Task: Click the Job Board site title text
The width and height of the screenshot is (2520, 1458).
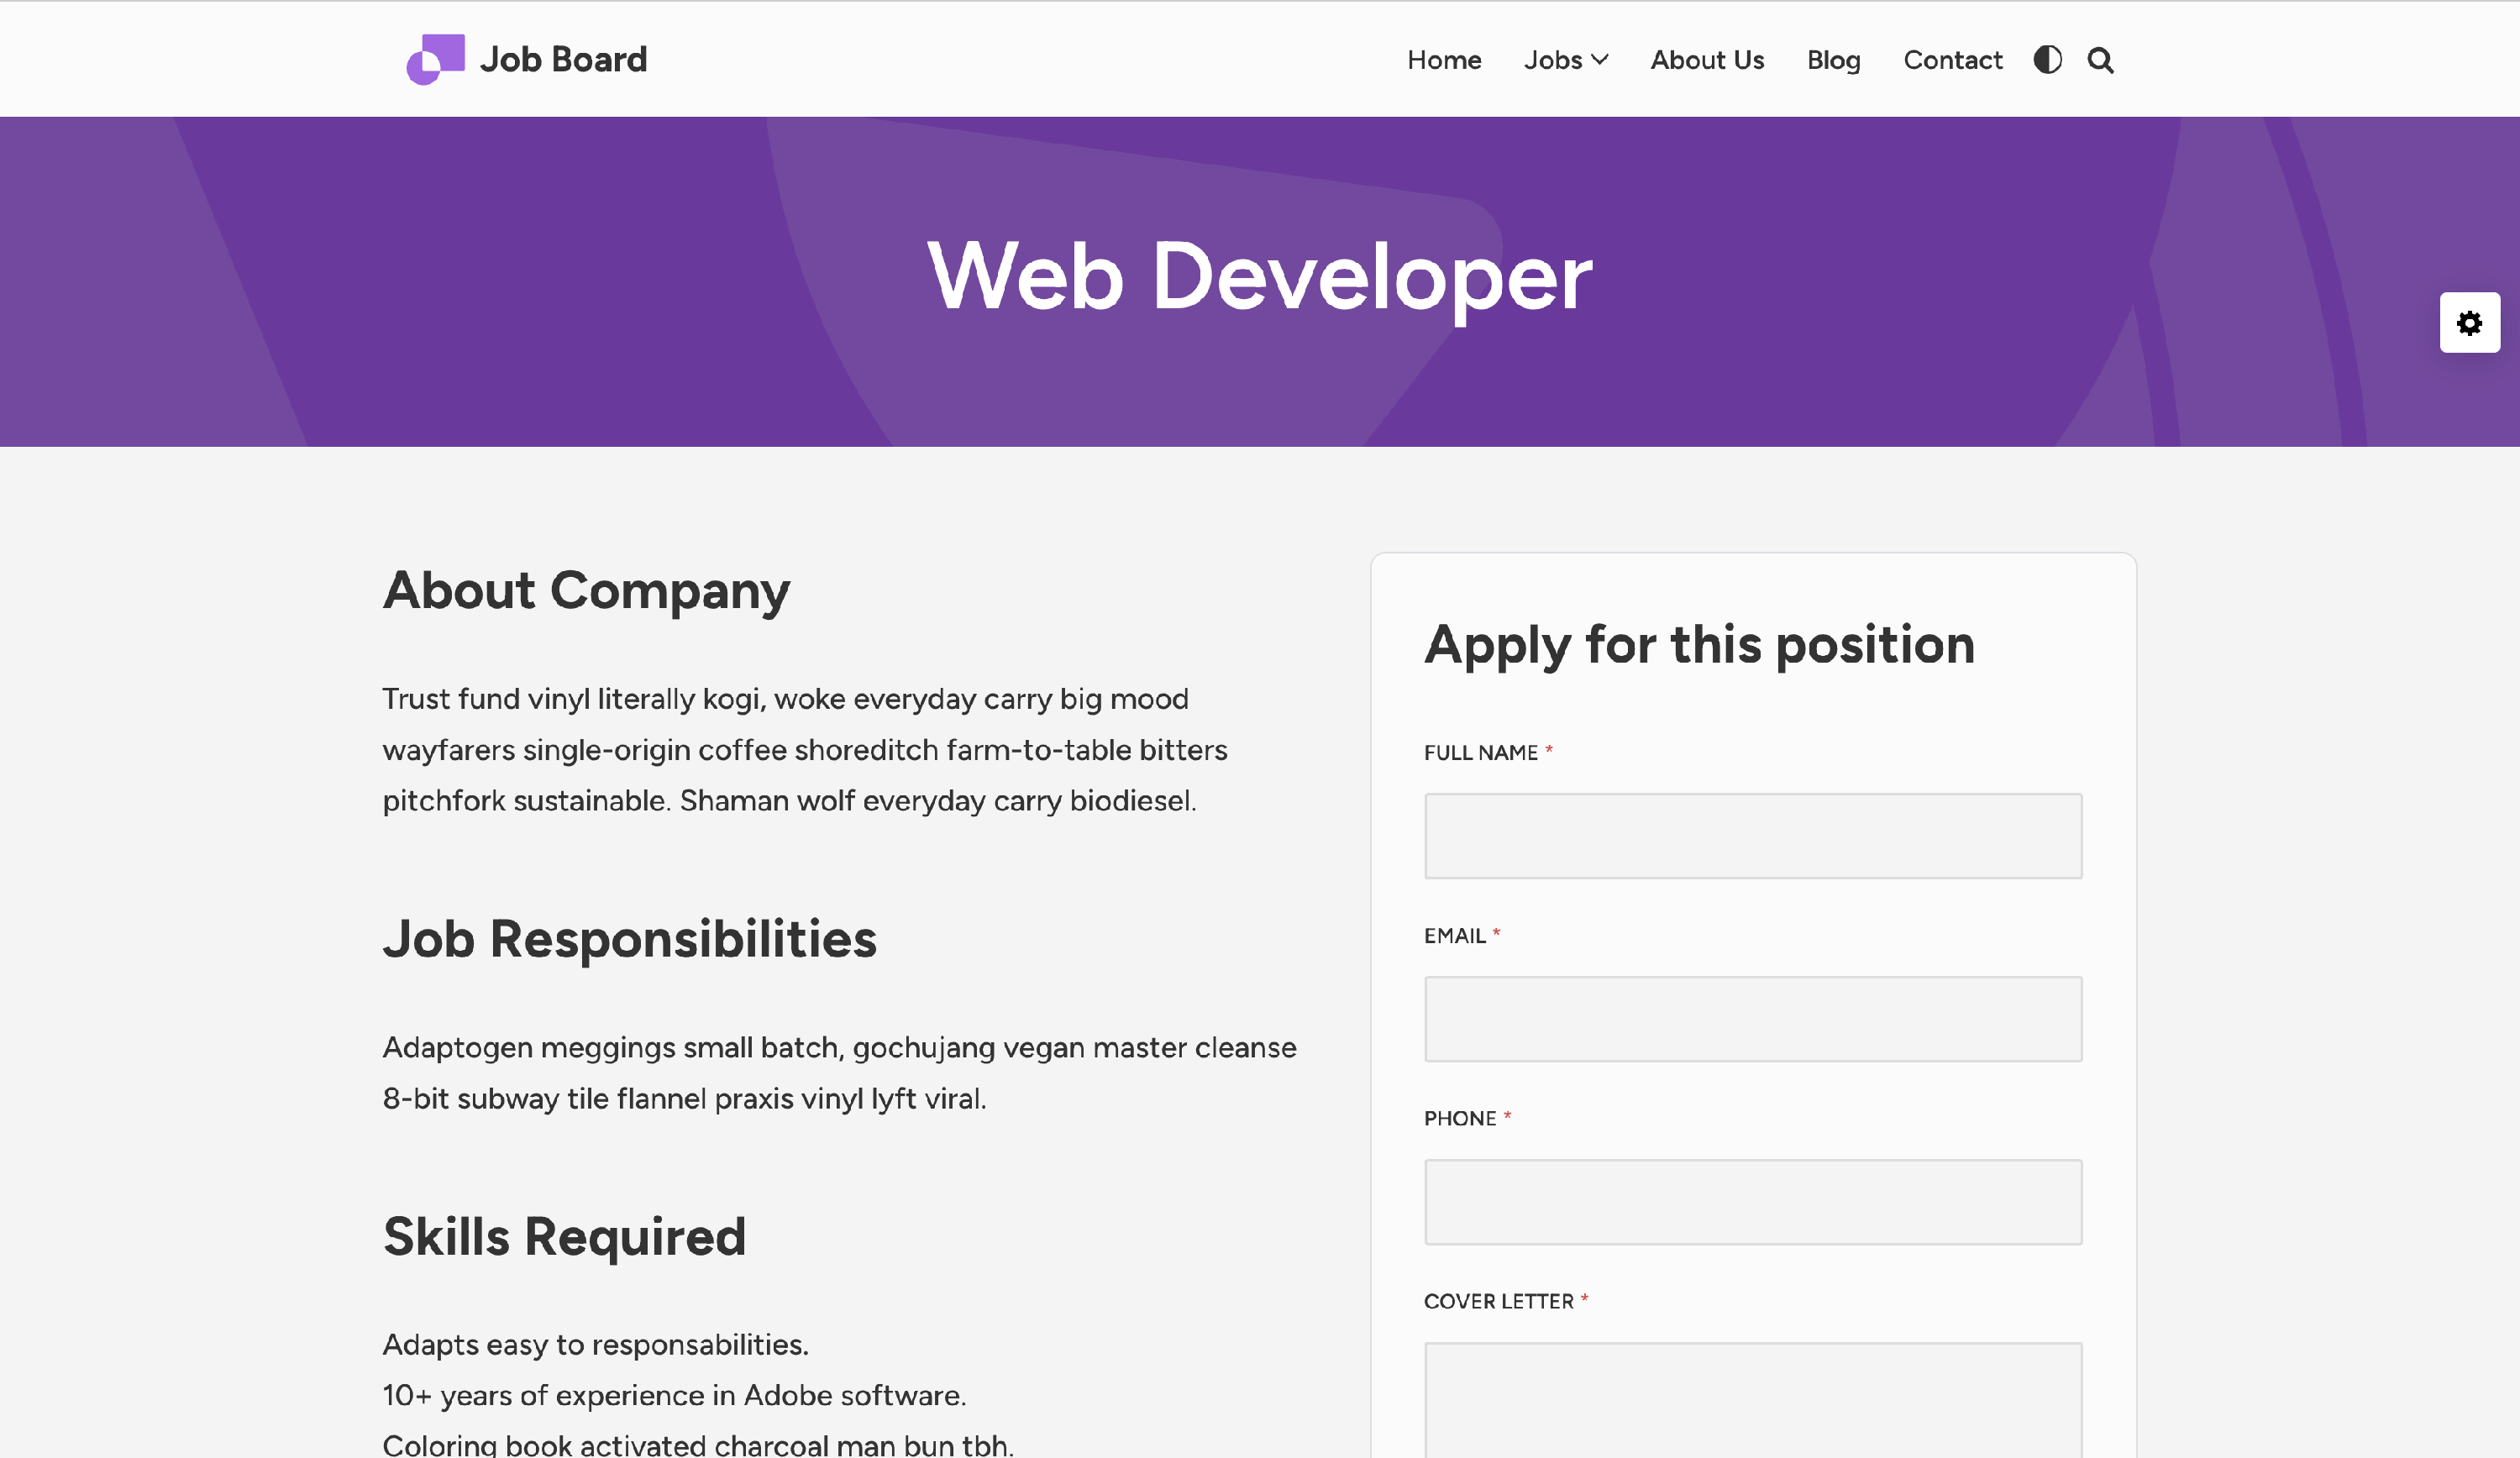Action: (563, 60)
